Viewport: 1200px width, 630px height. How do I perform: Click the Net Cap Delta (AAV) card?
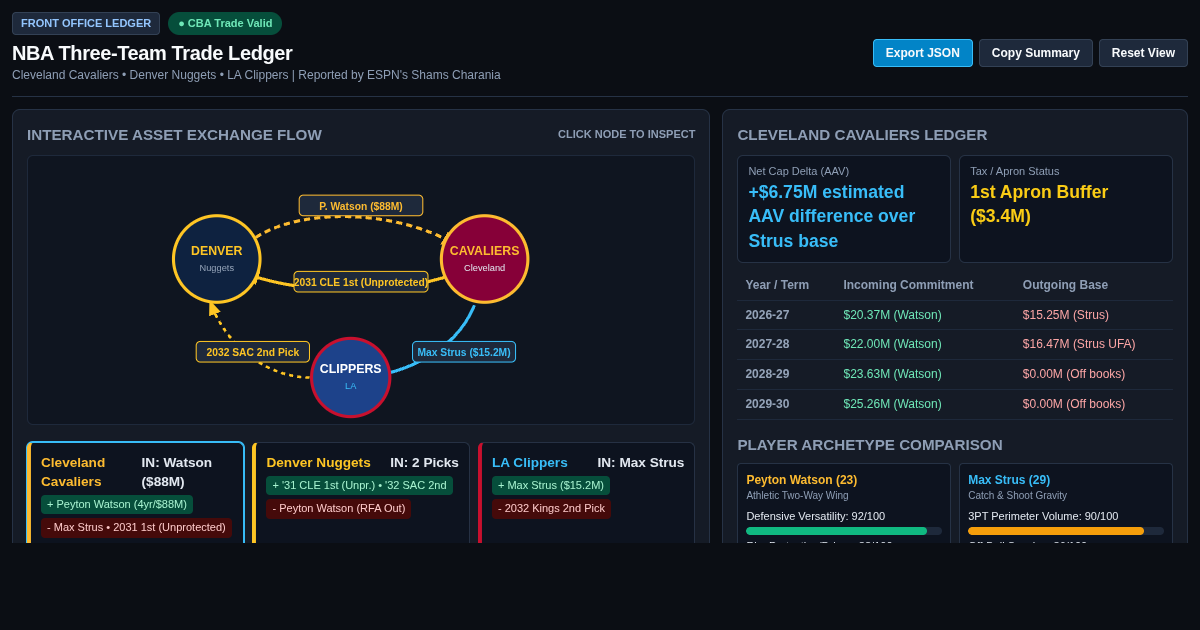coord(844,209)
